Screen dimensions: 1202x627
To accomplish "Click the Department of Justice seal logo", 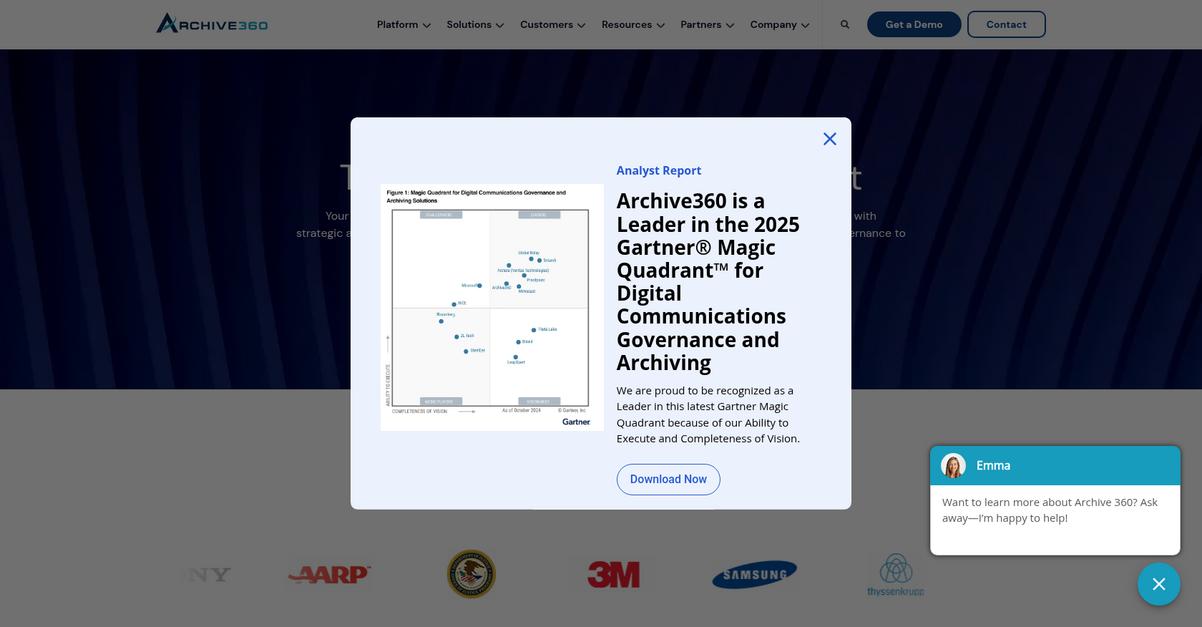I will pos(471,574).
